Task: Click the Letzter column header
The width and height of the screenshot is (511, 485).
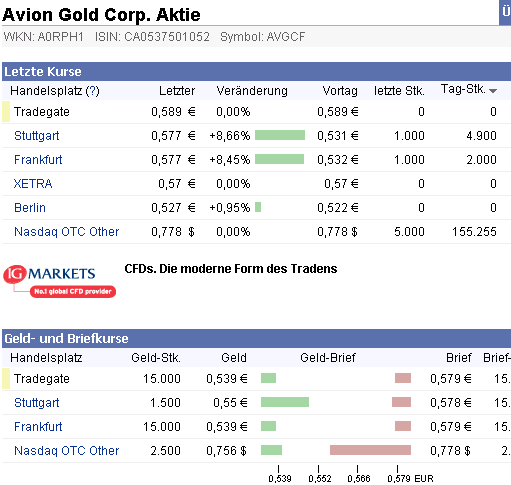Action: pyautogui.click(x=177, y=91)
